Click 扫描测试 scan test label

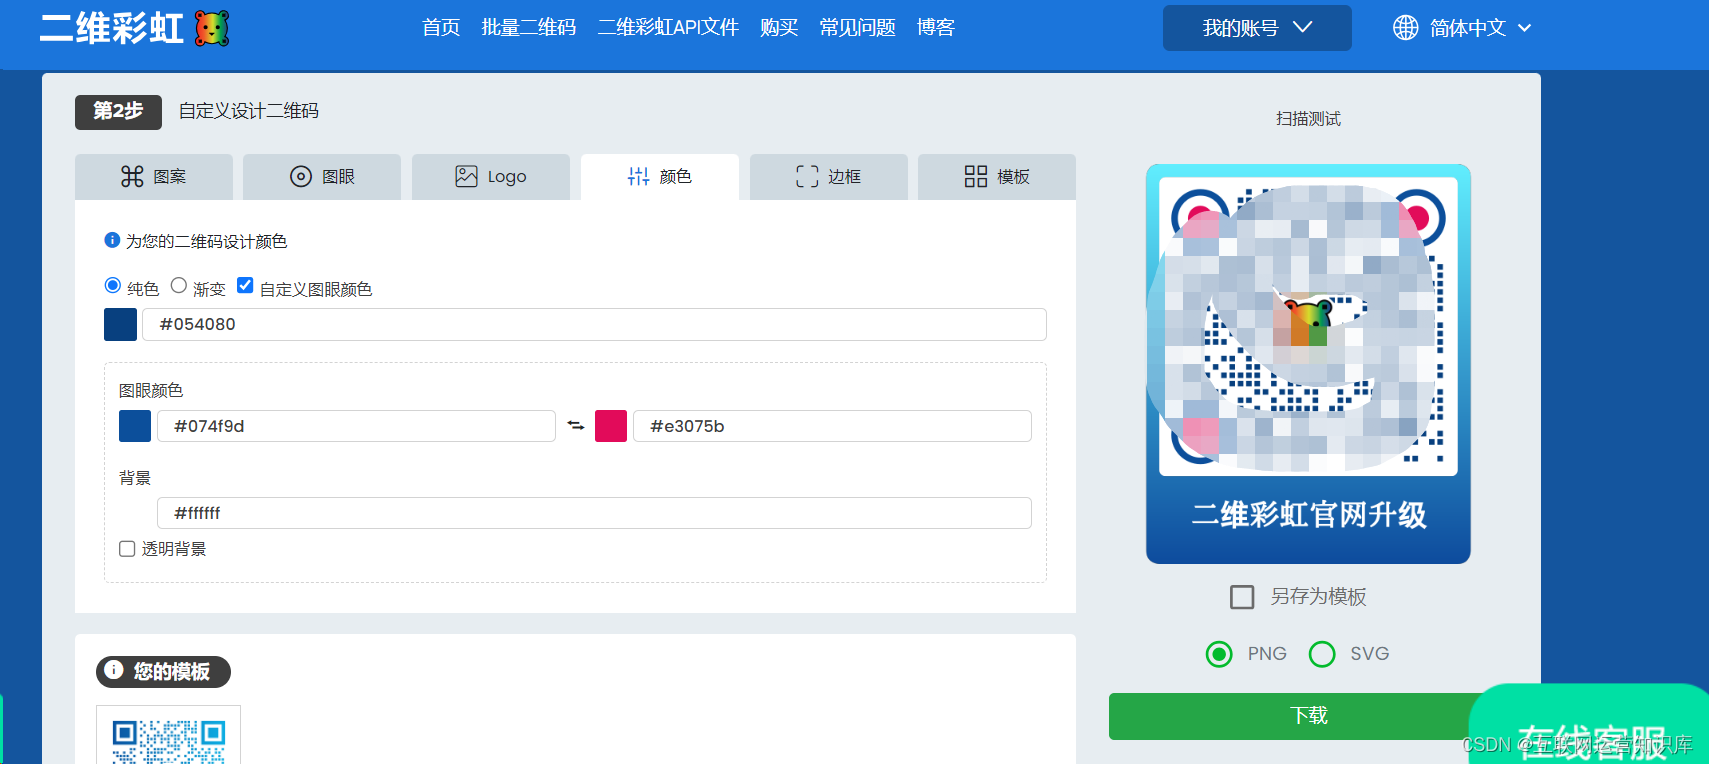1308,119
